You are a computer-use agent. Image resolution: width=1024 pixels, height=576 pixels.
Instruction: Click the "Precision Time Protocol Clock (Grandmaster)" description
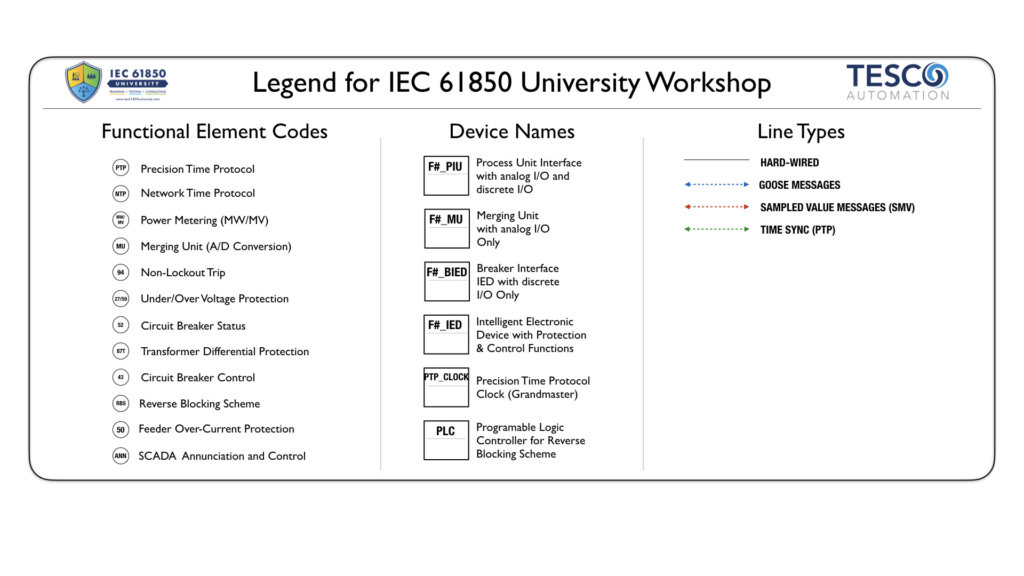tap(533, 387)
